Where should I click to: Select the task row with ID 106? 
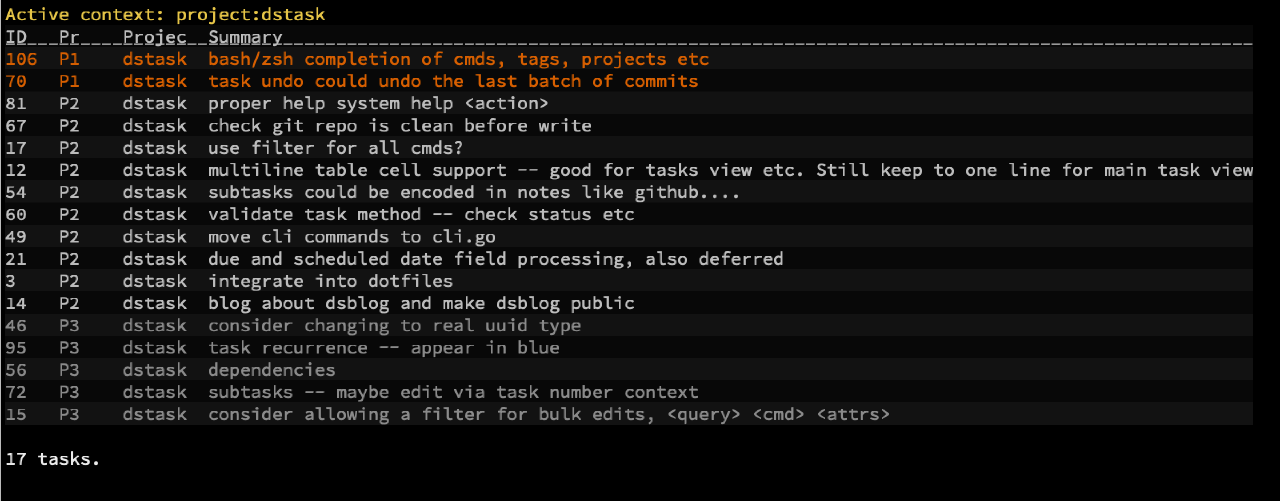pyautogui.click(x=628, y=60)
